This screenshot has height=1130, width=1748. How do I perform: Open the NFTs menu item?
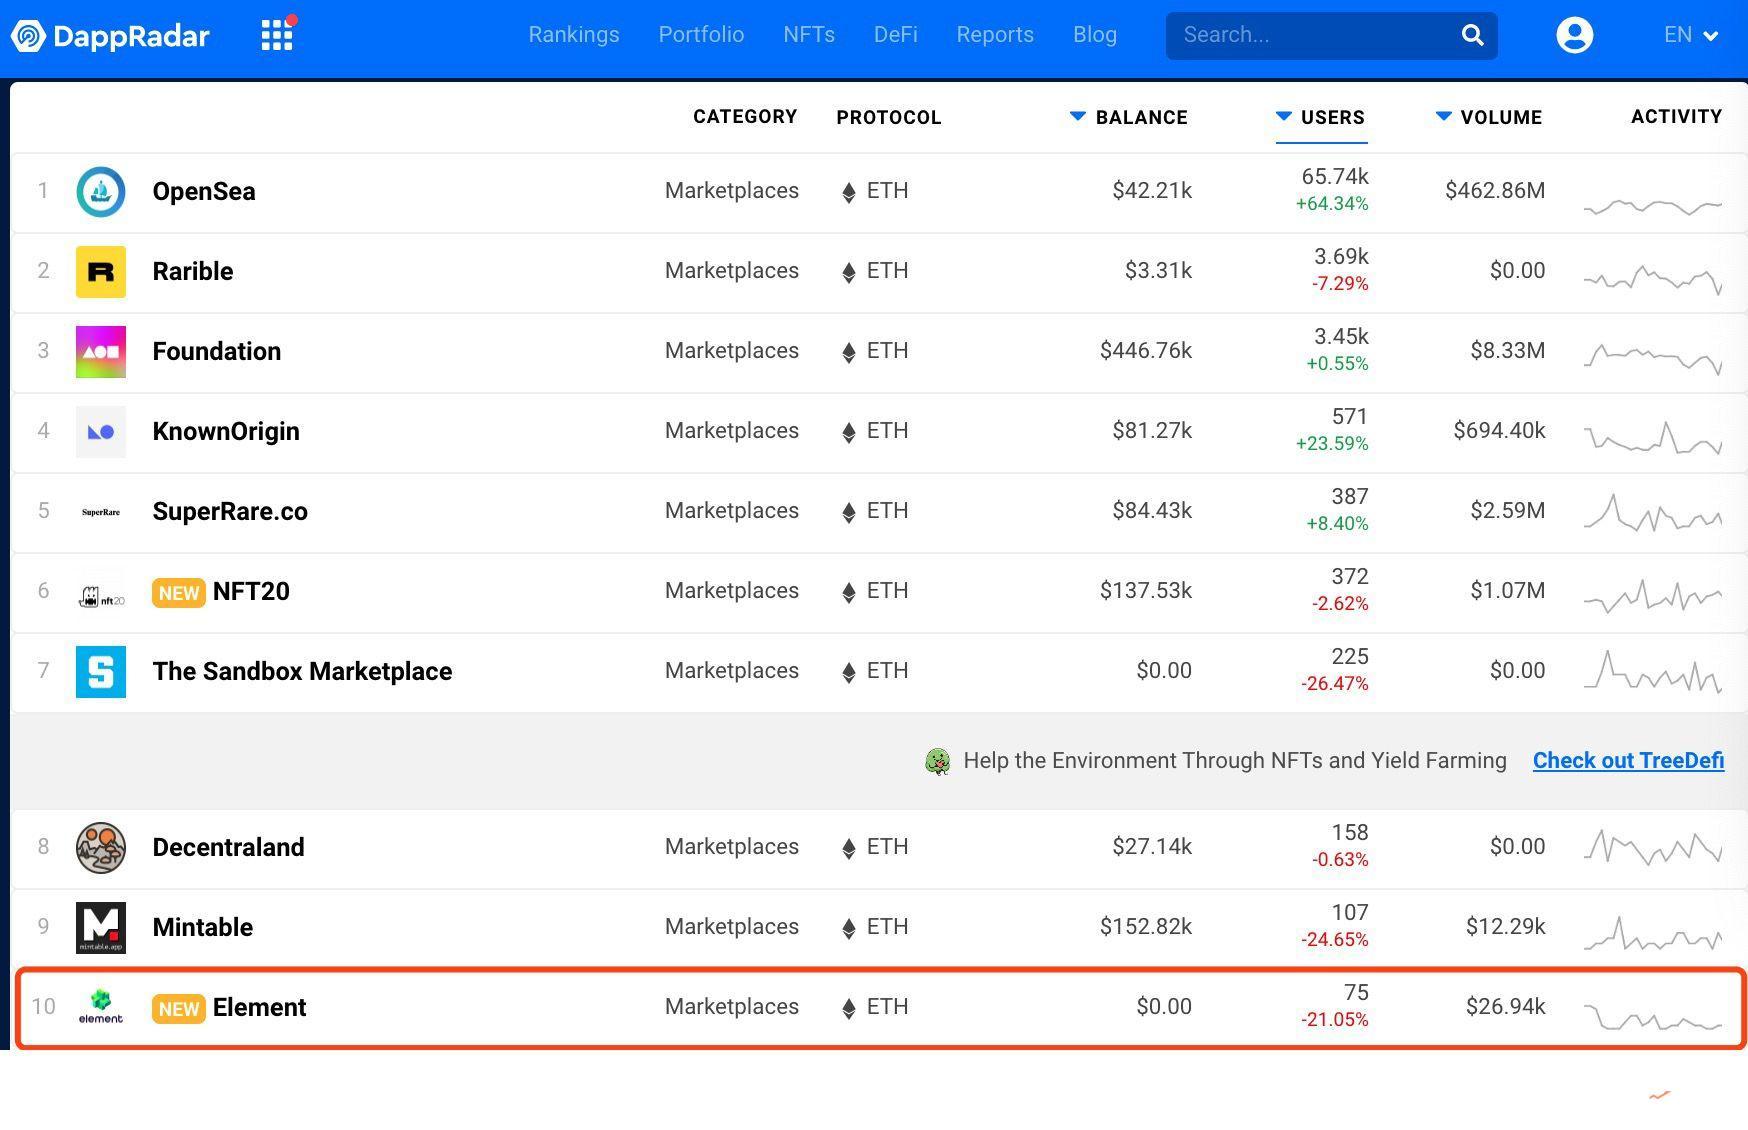pyautogui.click(x=808, y=35)
